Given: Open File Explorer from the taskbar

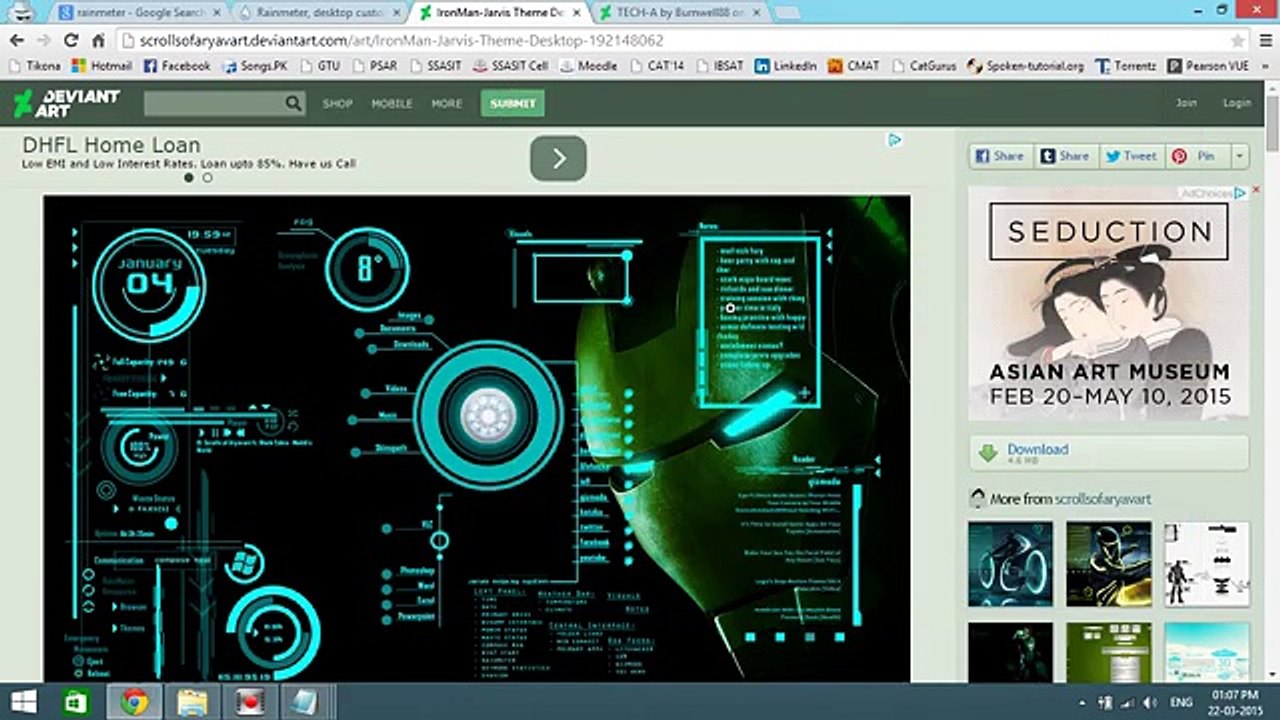Looking at the screenshot, I should [190, 701].
